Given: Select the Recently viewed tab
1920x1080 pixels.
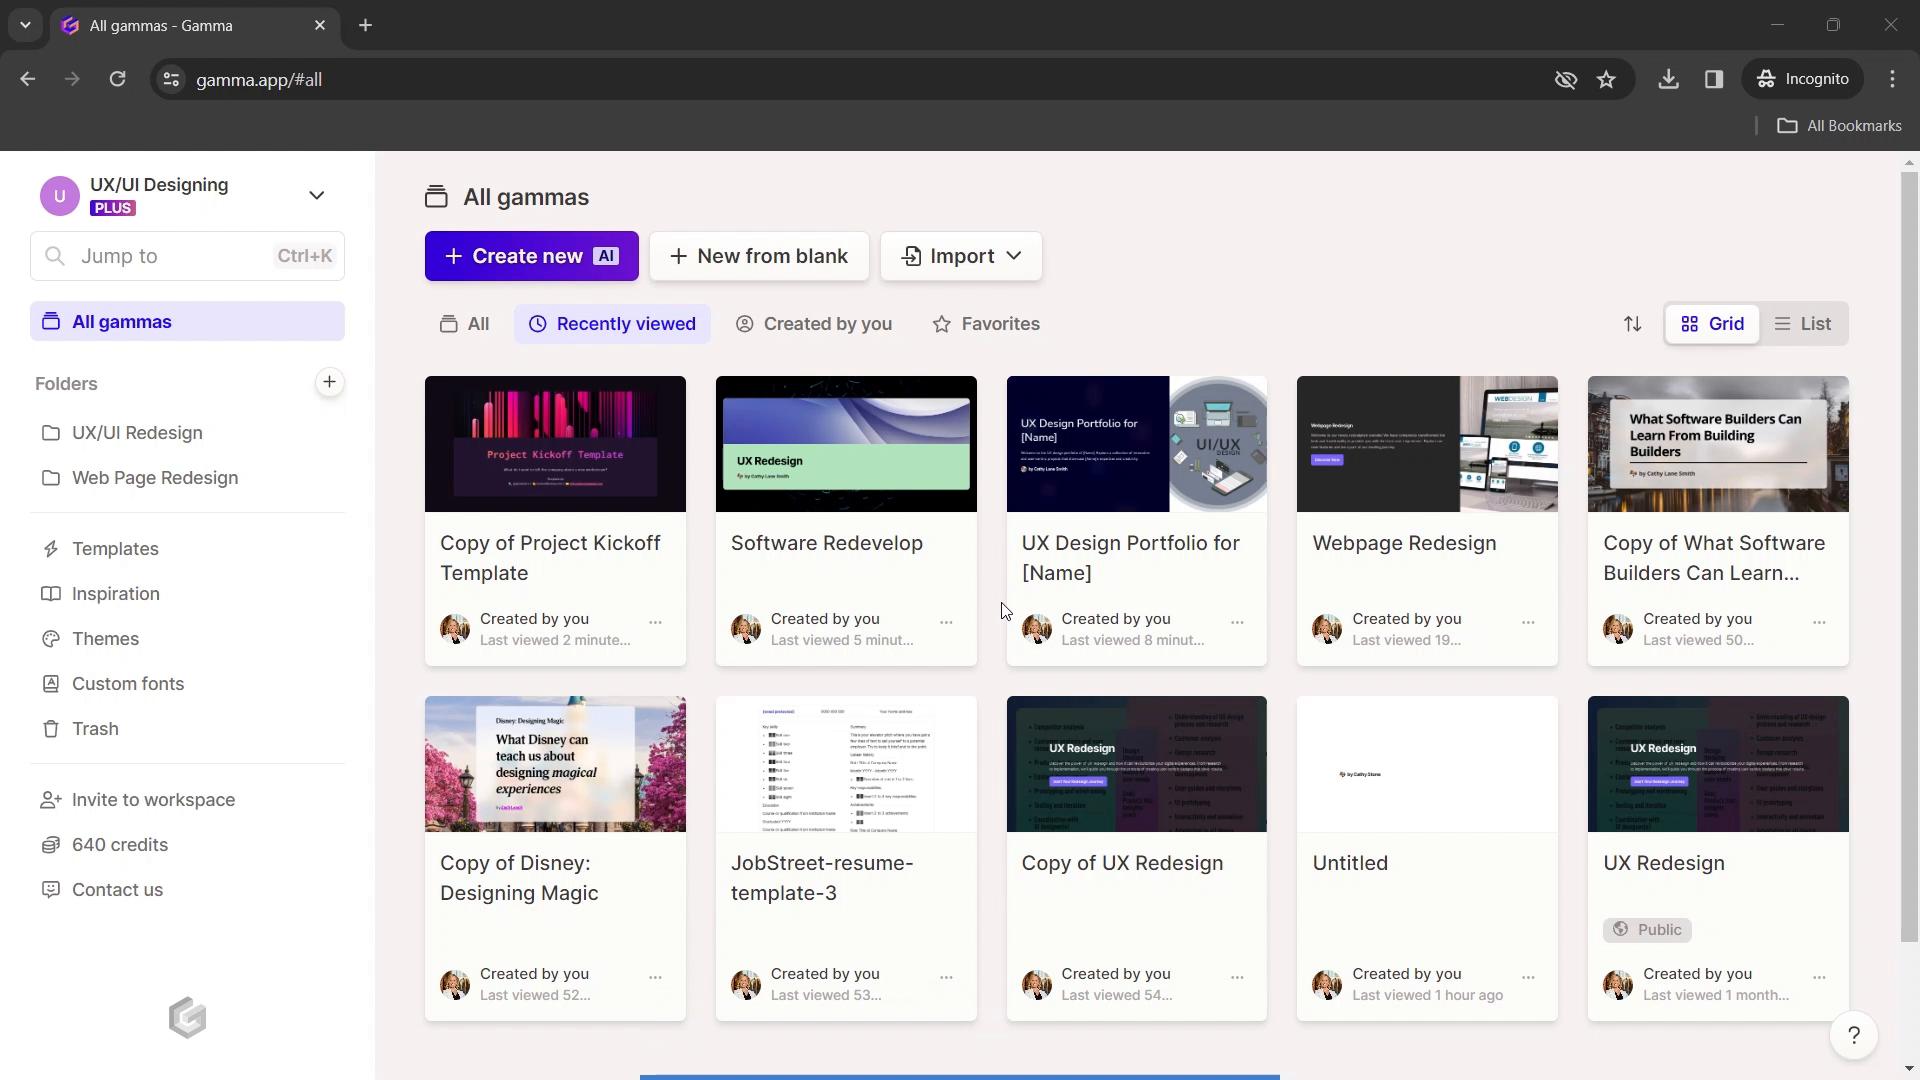Looking at the screenshot, I should [611, 323].
